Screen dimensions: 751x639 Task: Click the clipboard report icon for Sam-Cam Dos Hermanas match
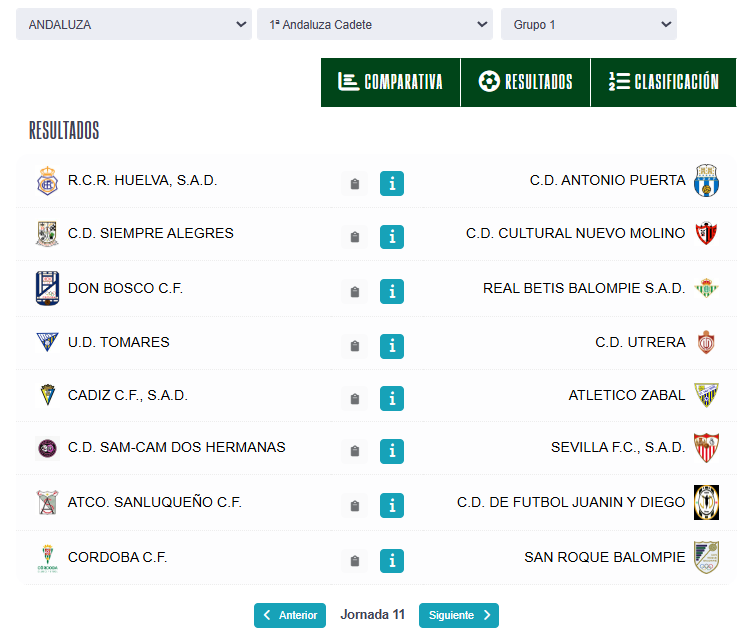coord(354,451)
